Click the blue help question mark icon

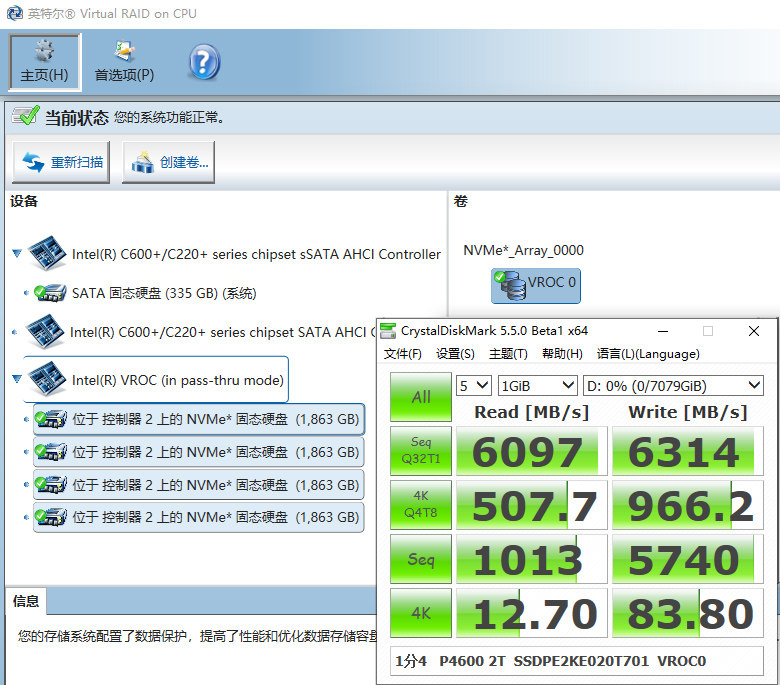pyautogui.click(x=204, y=62)
